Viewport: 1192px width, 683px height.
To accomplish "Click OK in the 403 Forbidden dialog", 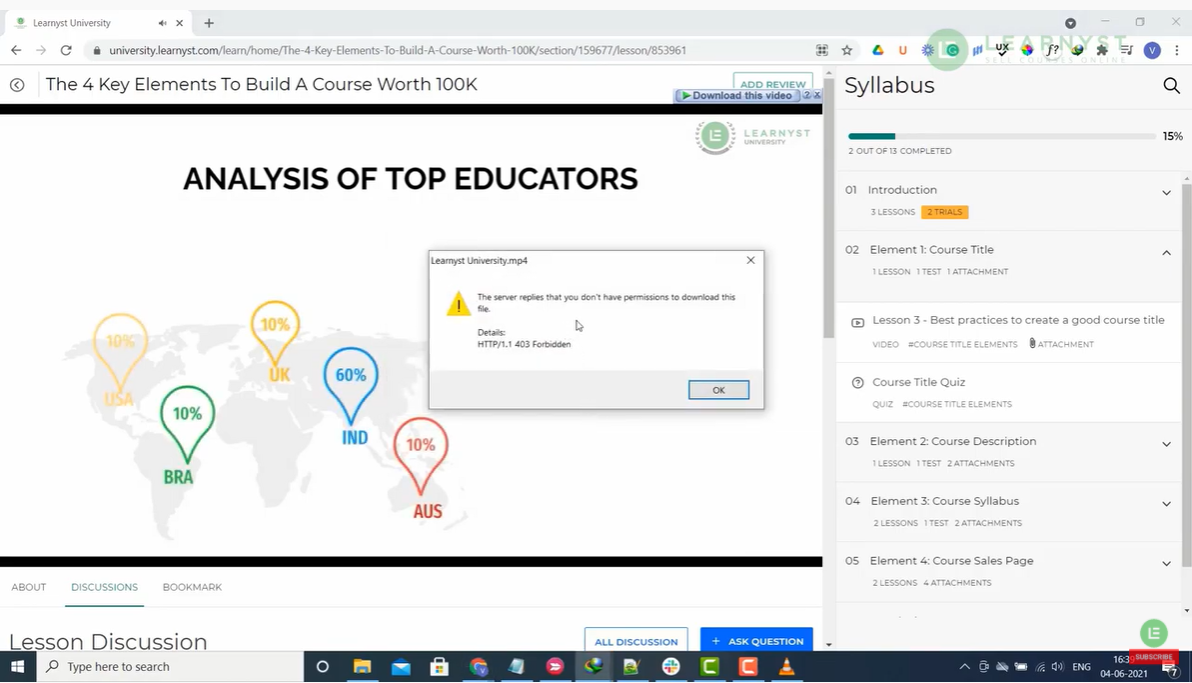I will point(718,390).
